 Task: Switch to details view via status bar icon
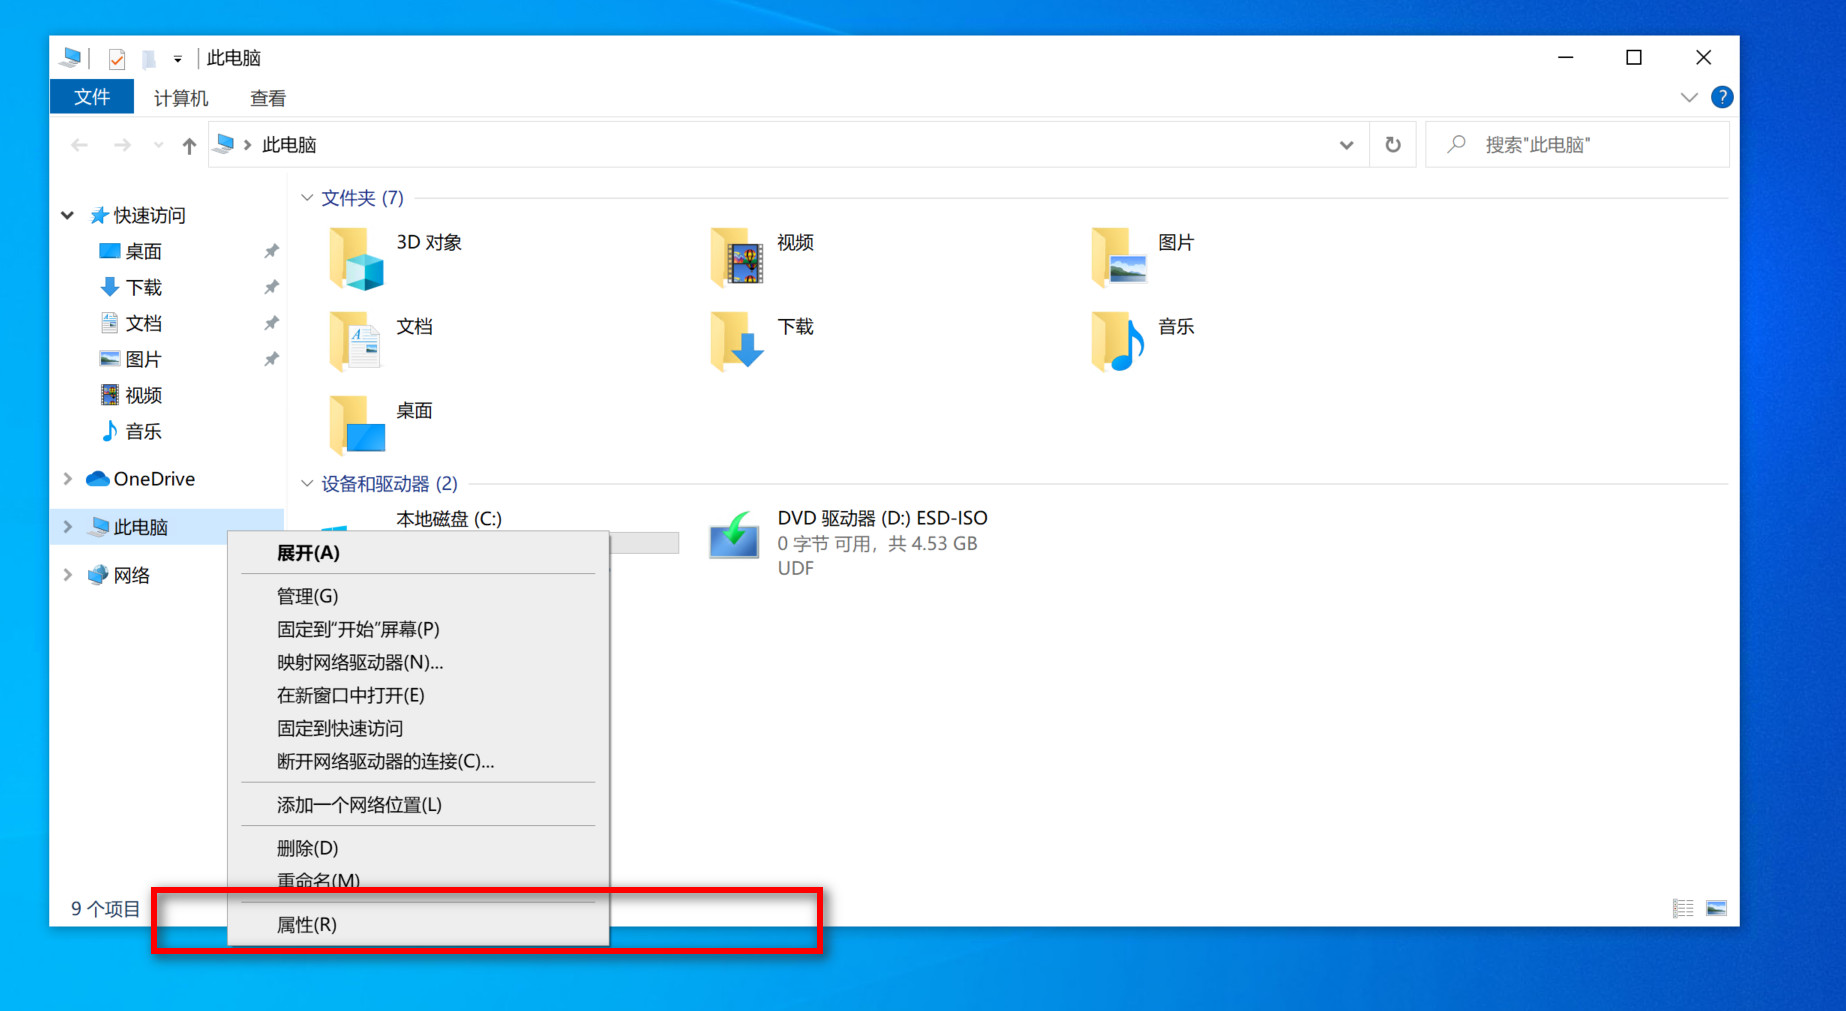point(1683,908)
